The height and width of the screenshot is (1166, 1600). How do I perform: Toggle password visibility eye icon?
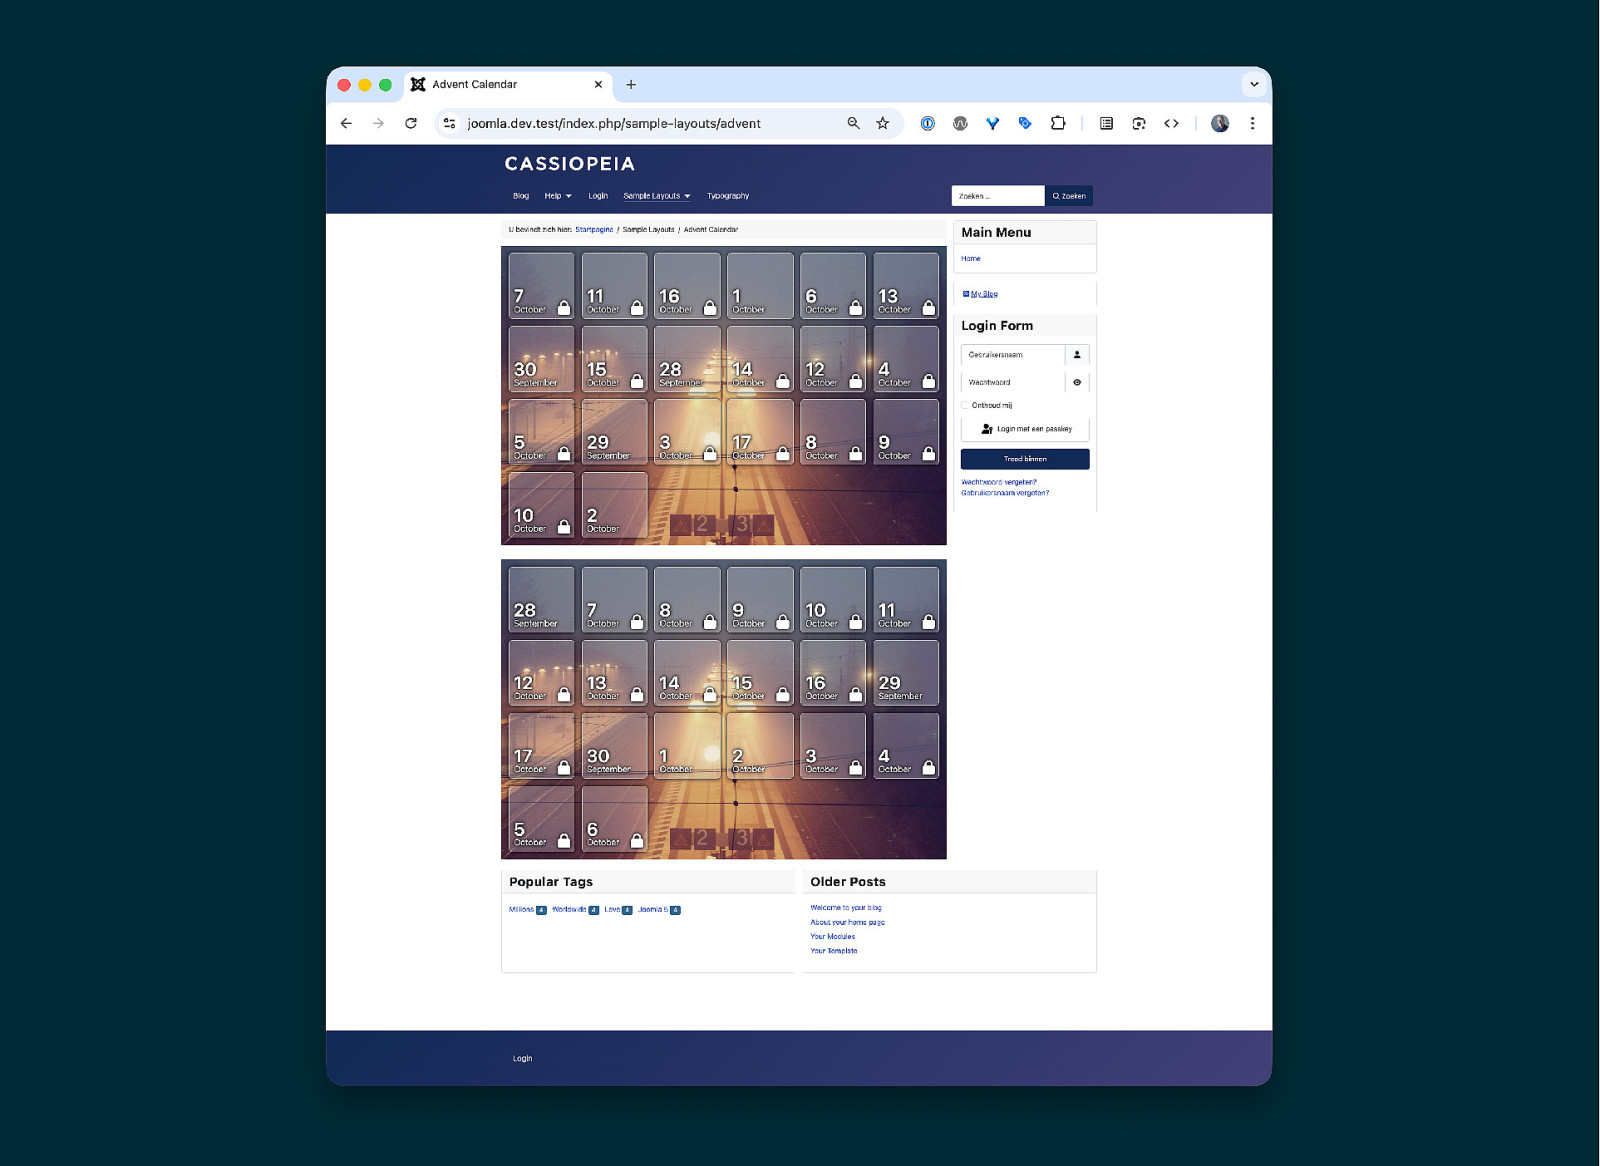[x=1077, y=382]
